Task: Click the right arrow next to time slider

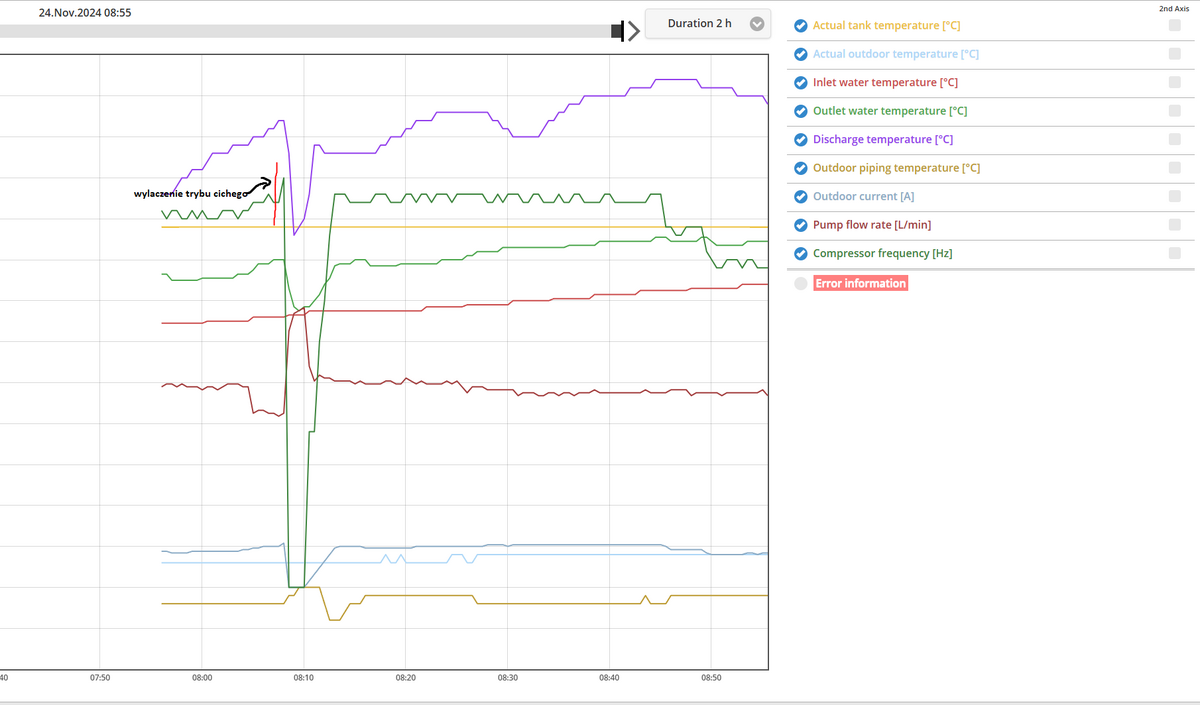Action: point(632,31)
